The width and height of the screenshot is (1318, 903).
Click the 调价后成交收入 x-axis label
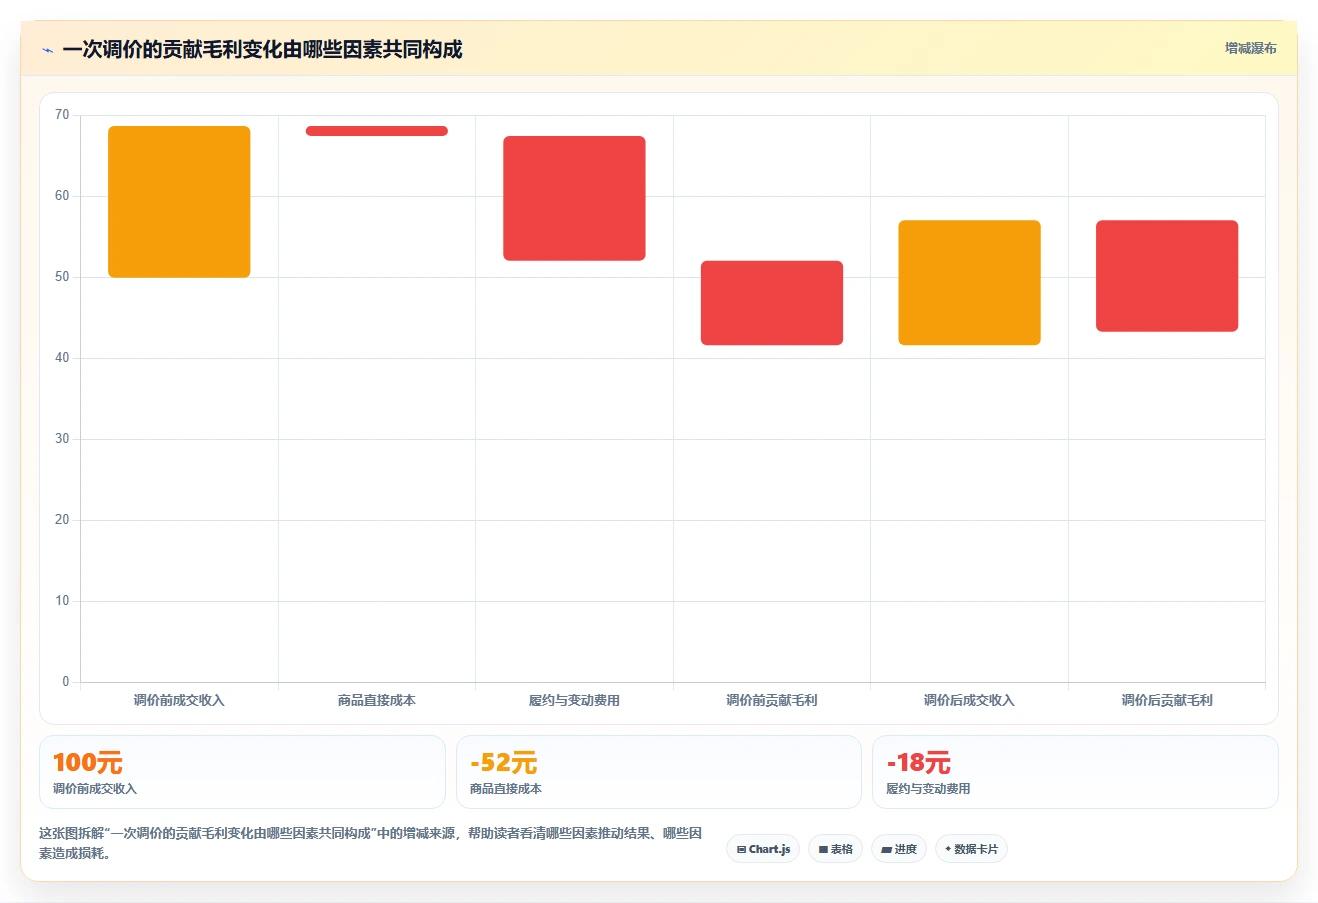[x=969, y=700]
